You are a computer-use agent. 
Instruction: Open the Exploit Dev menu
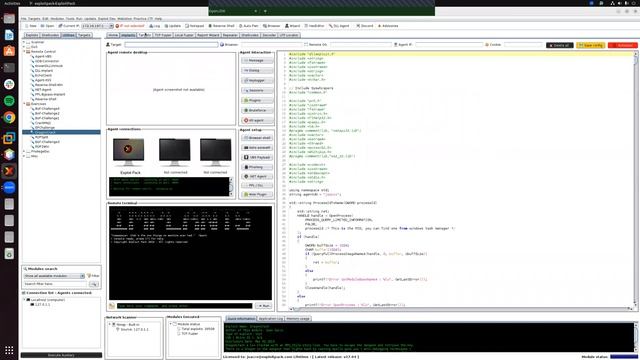tap(106, 19)
